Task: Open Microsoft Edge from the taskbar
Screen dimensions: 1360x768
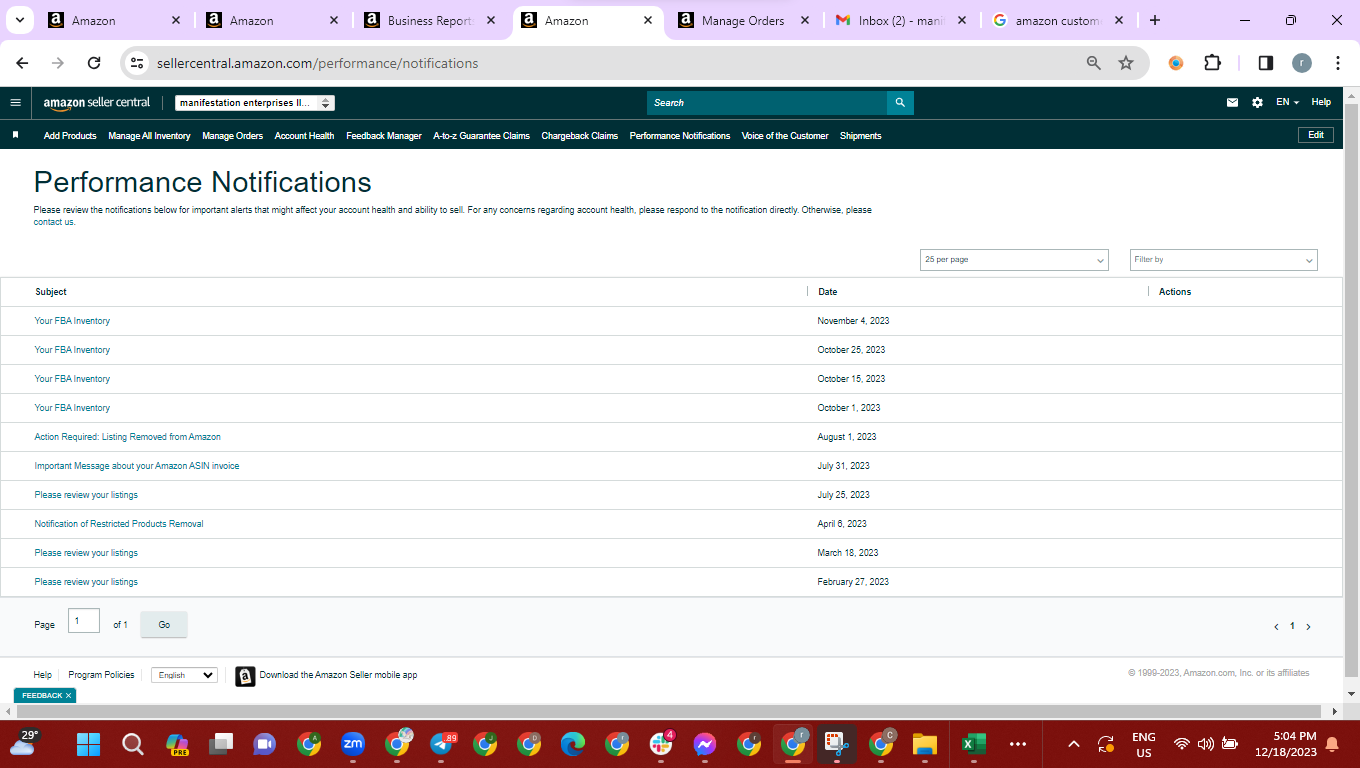Action: [573, 744]
